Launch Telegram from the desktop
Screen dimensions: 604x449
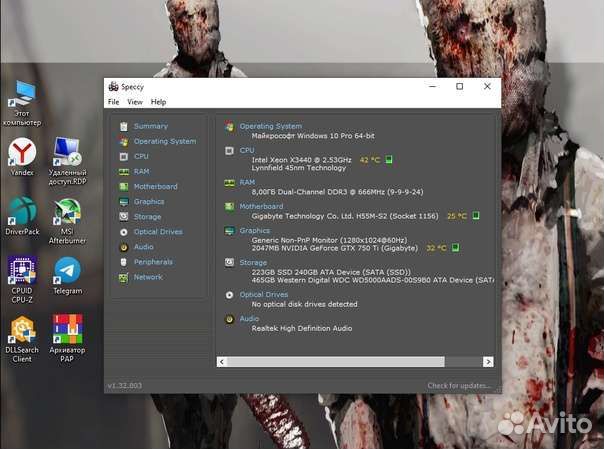[x=68, y=274]
